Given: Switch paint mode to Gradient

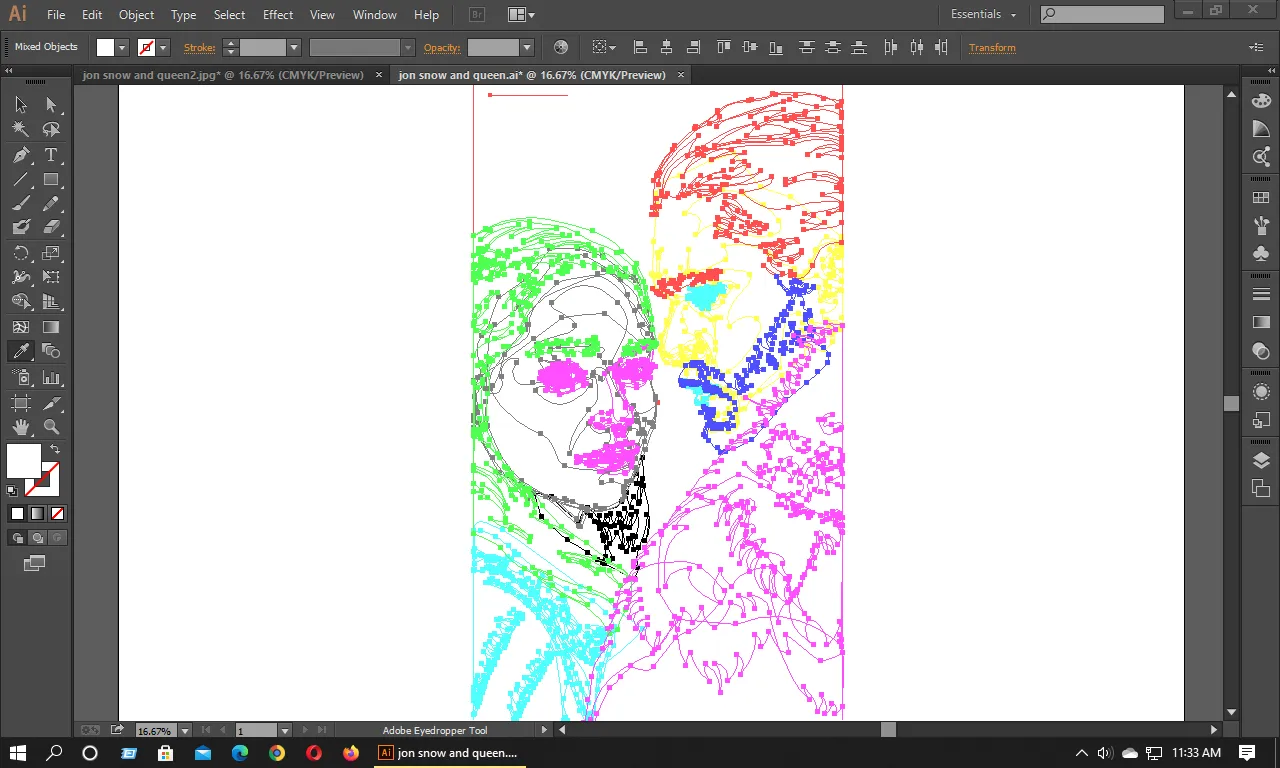Looking at the screenshot, I should (37, 514).
